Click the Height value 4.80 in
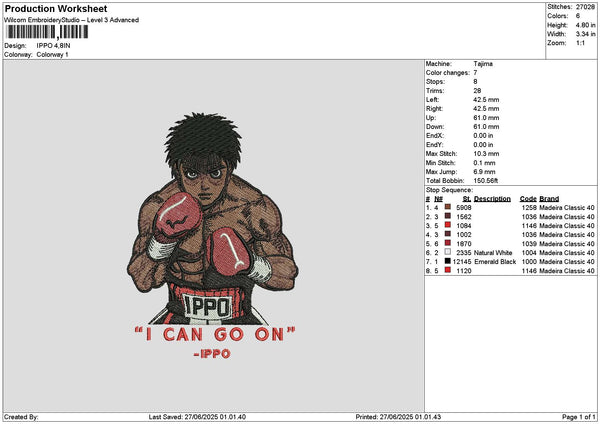The width and height of the screenshot is (600, 424). point(585,25)
